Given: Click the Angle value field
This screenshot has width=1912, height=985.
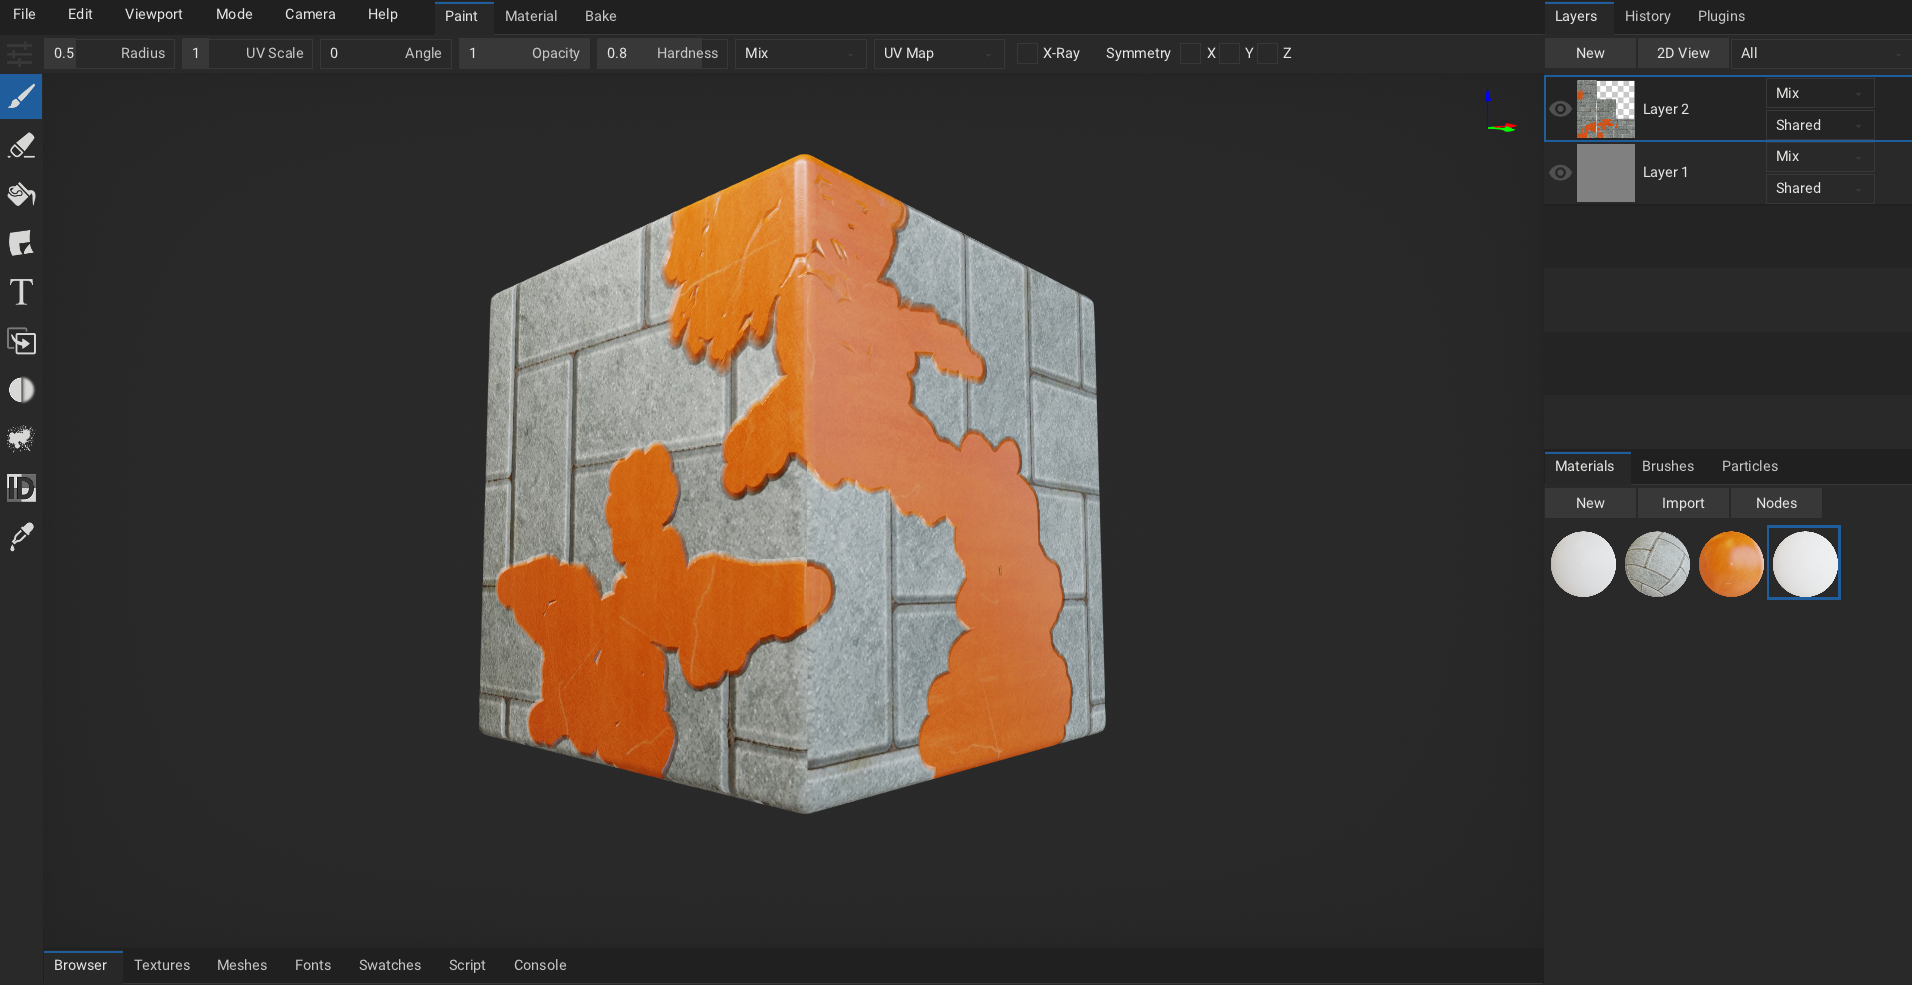Looking at the screenshot, I should 386,53.
